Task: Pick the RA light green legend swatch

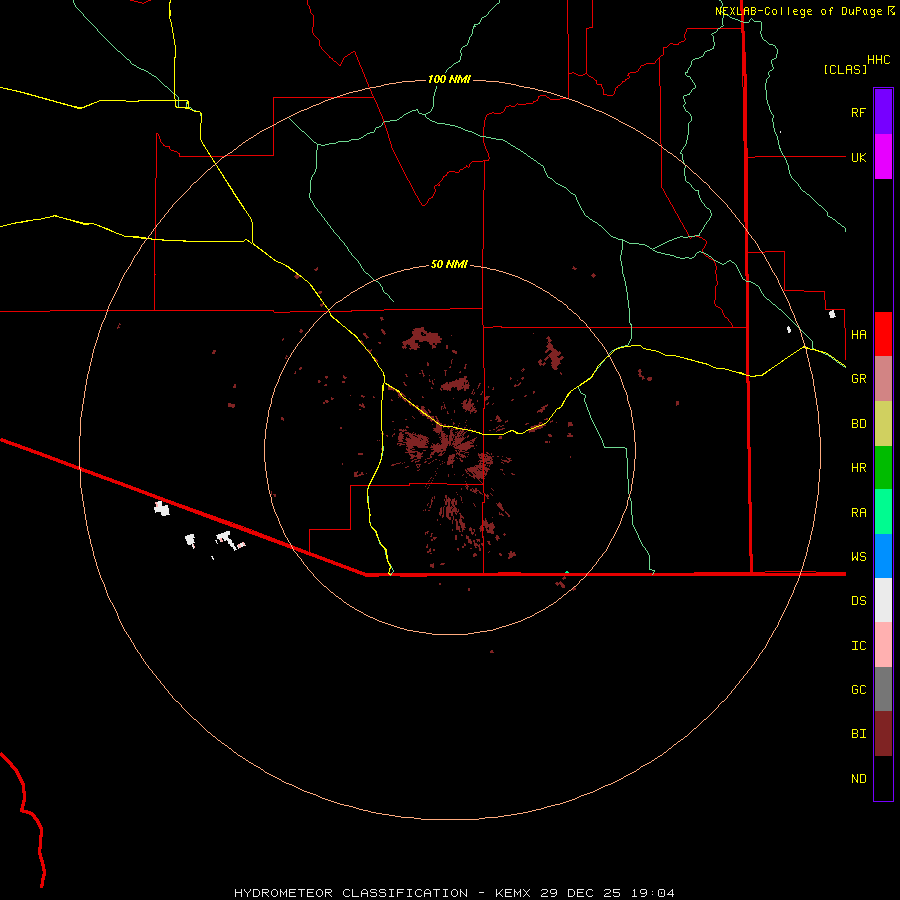Action: pos(883,512)
